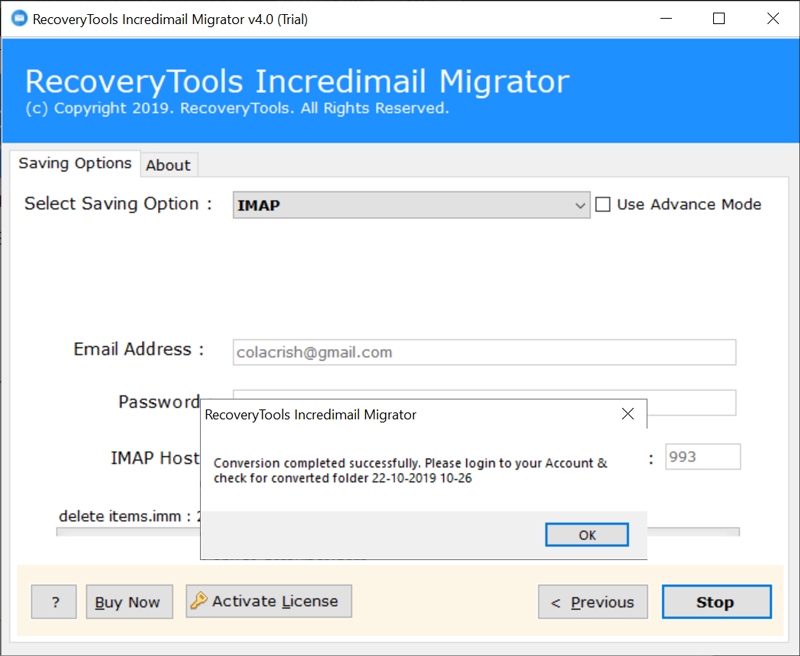
Task: Click the 'Email Address :' label
Action: coord(139,349)
